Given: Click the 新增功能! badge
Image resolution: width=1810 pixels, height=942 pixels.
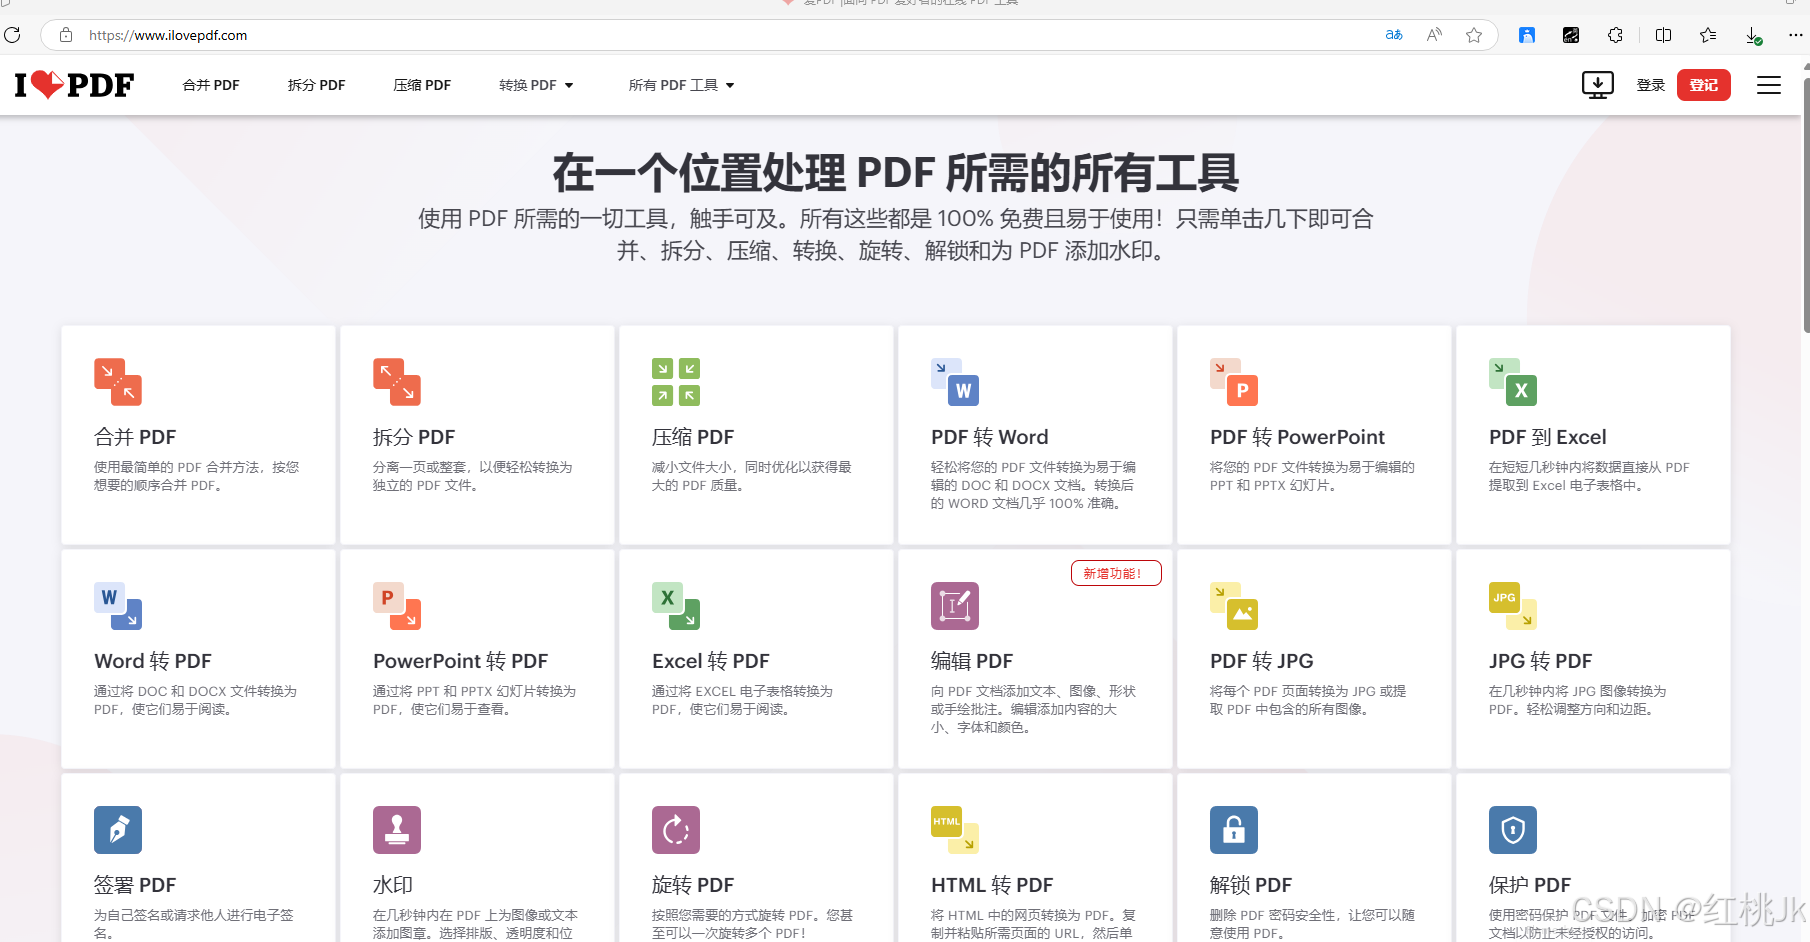Looking at the screenshot, I should pos(1116,573).
